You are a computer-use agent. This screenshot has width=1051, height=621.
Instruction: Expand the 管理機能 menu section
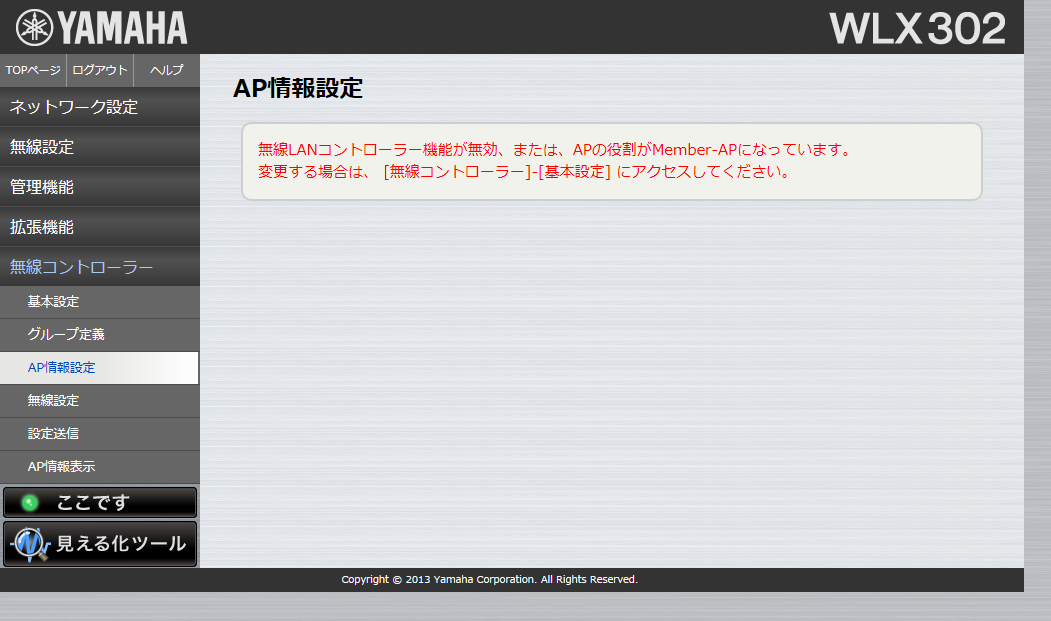point(42,187)
